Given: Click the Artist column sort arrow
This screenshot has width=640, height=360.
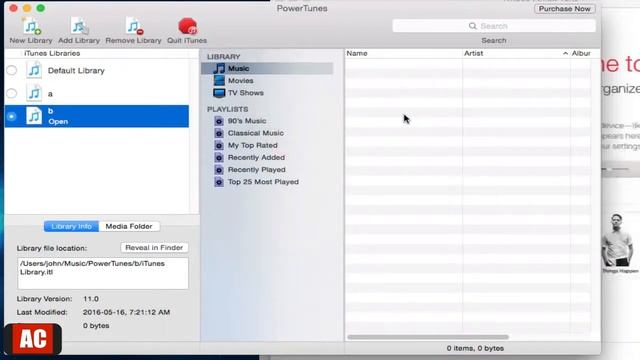Looking at the screenshot, I should point(565,53).
